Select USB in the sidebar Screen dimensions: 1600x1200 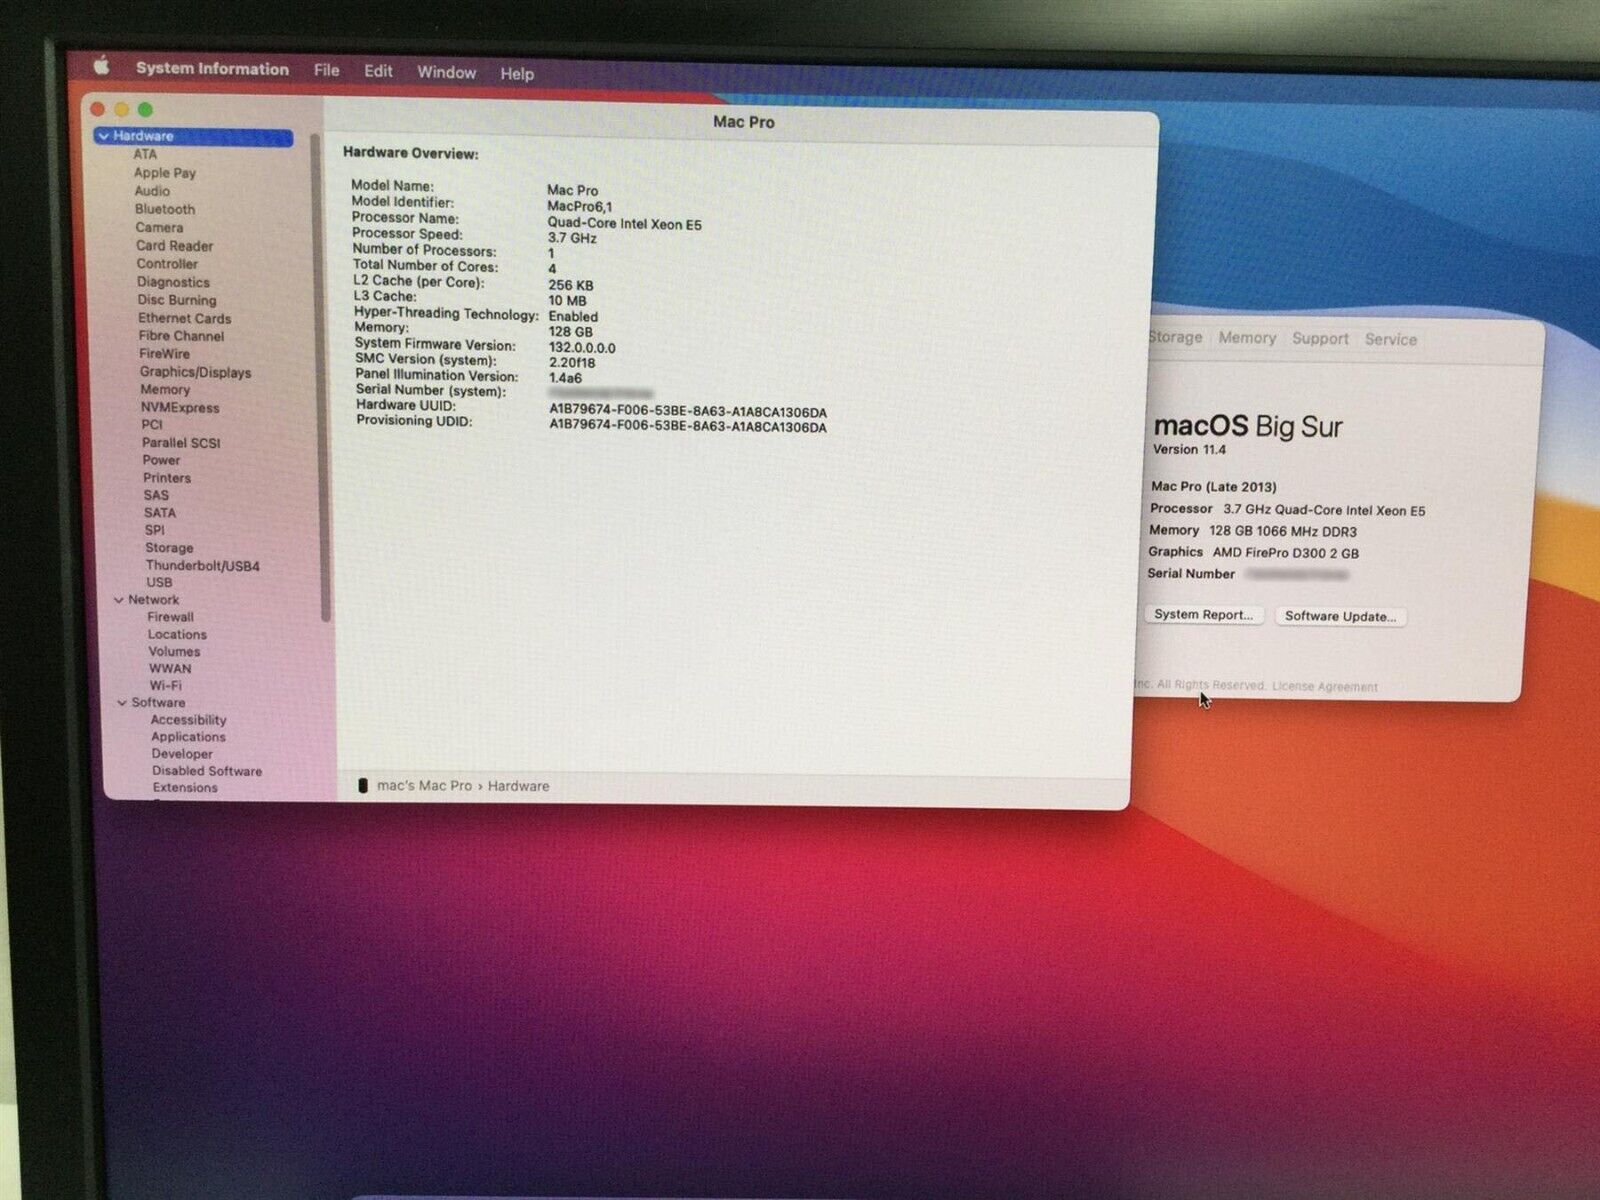click(159, 582)
